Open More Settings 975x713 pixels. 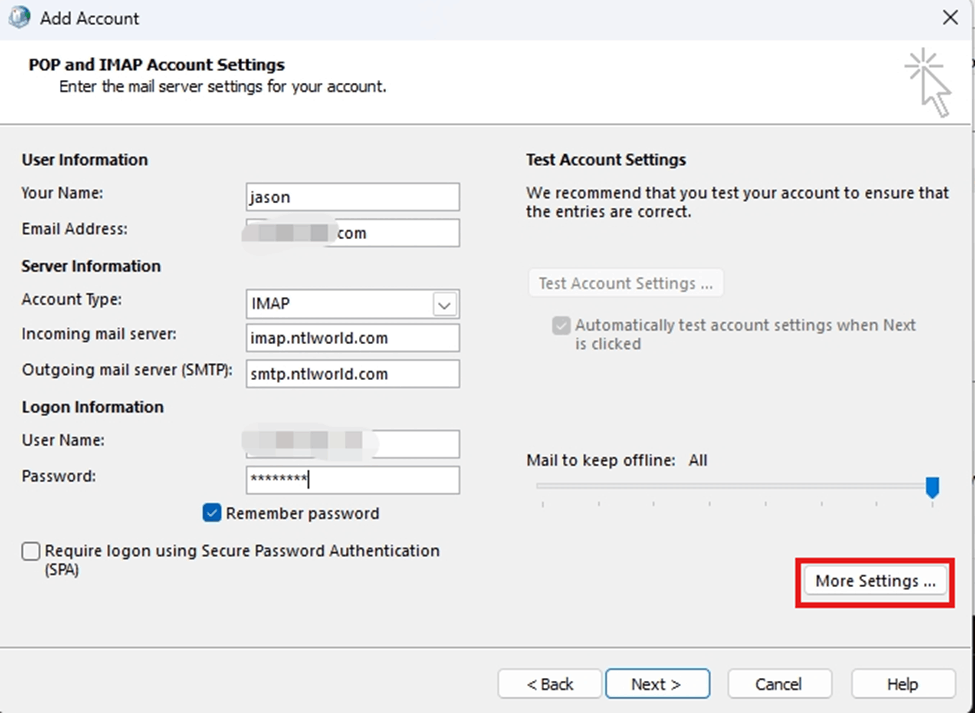[874, 581]
